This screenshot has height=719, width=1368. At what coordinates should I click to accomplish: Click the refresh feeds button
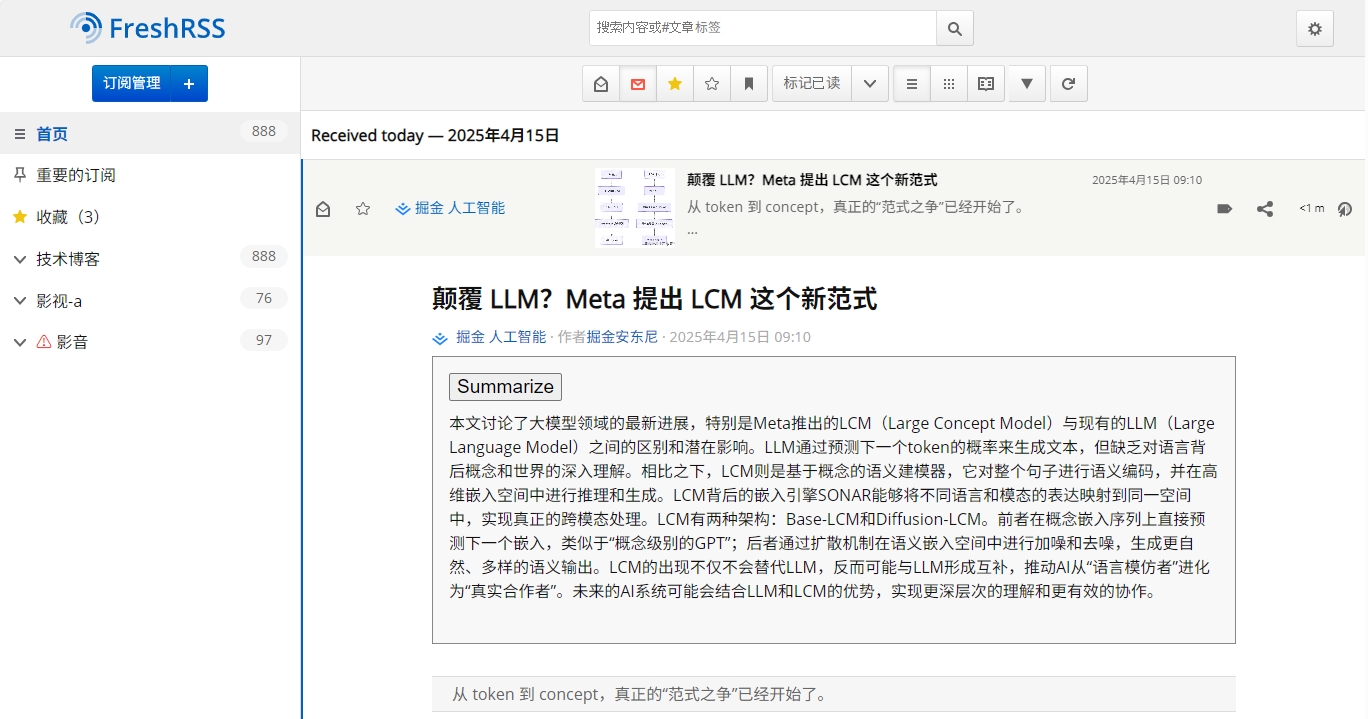pos(1068,84)
